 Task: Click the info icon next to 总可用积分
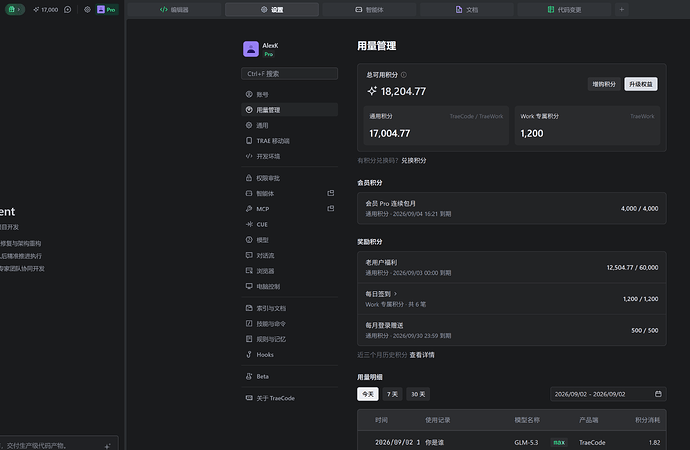click(x=404, y=75)
